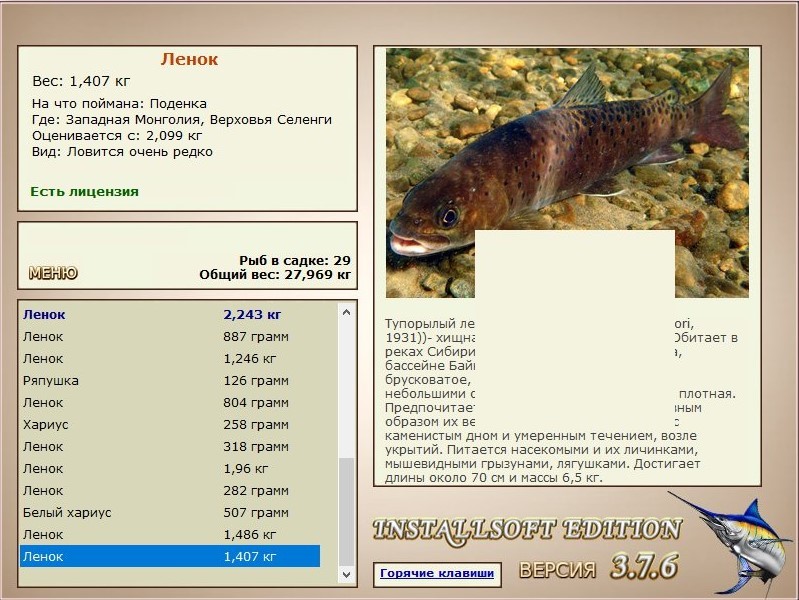799x600 pixels.
Task: Click the lenok fish photo
Action: tap(567, 173)
